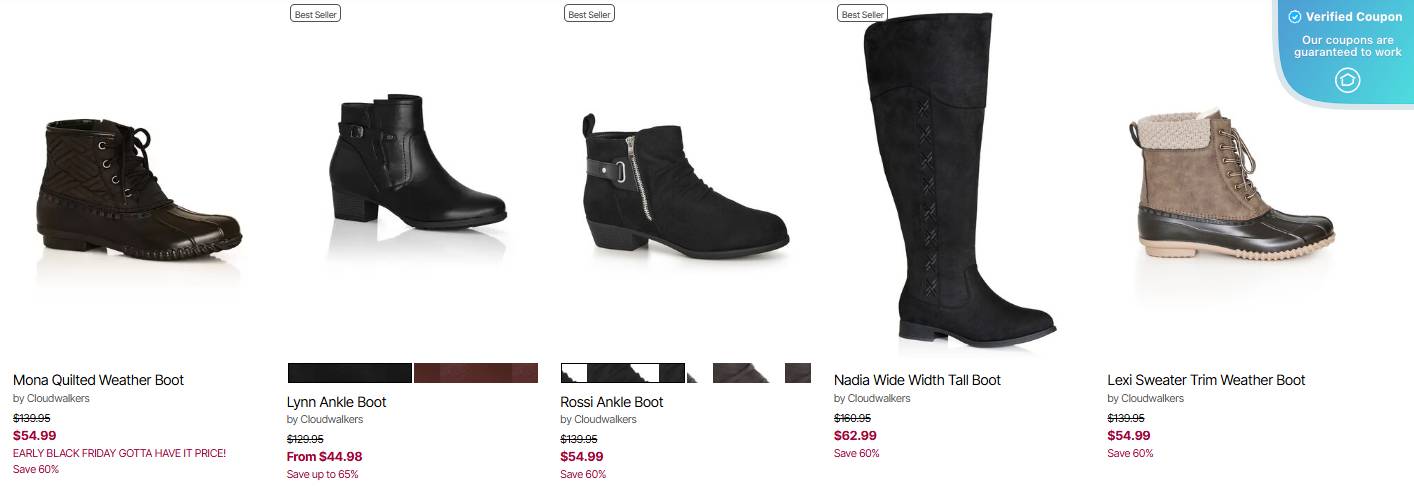Click the circular house icon in coupon banner
This screenshot has width=1414, height=495.
point(1347,80)
